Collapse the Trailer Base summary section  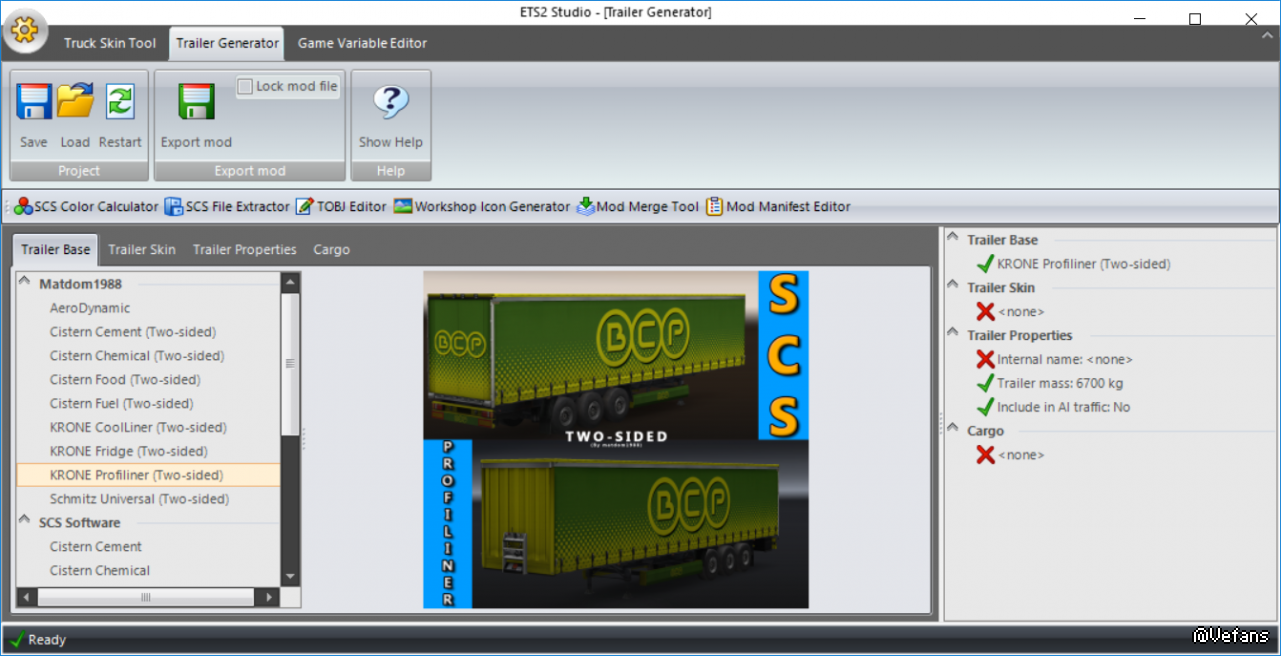(x=953, y=239)
